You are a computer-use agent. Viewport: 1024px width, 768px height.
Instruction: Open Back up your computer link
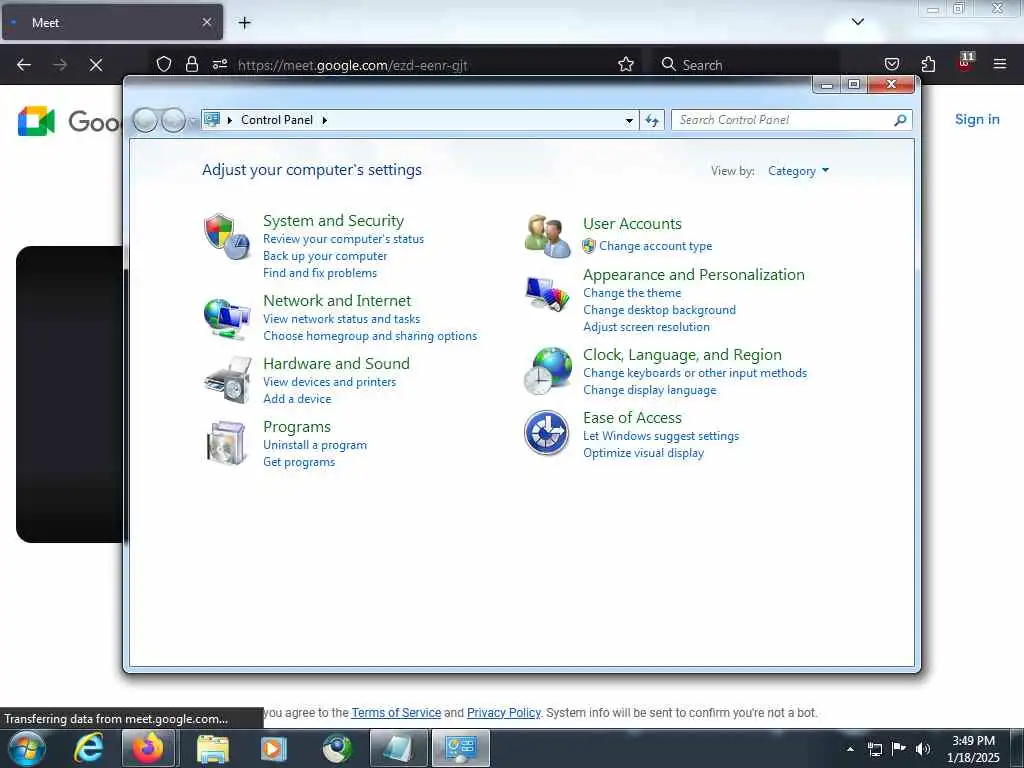pyautogui.click(x=325, y=256)
